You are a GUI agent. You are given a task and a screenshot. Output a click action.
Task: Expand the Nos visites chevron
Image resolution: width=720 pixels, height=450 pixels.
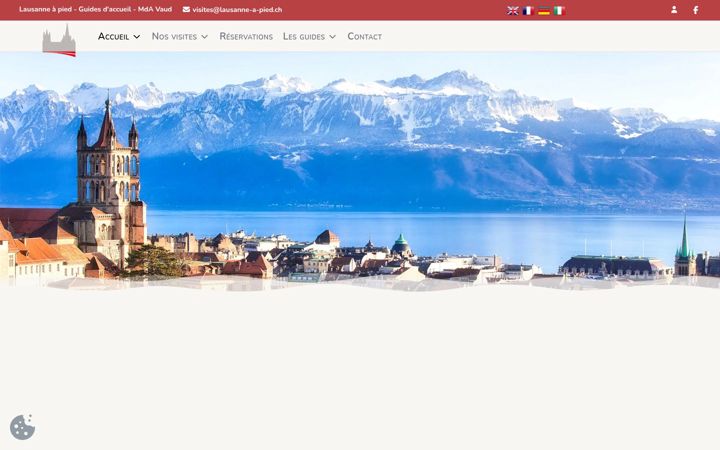tap(204, 37)
